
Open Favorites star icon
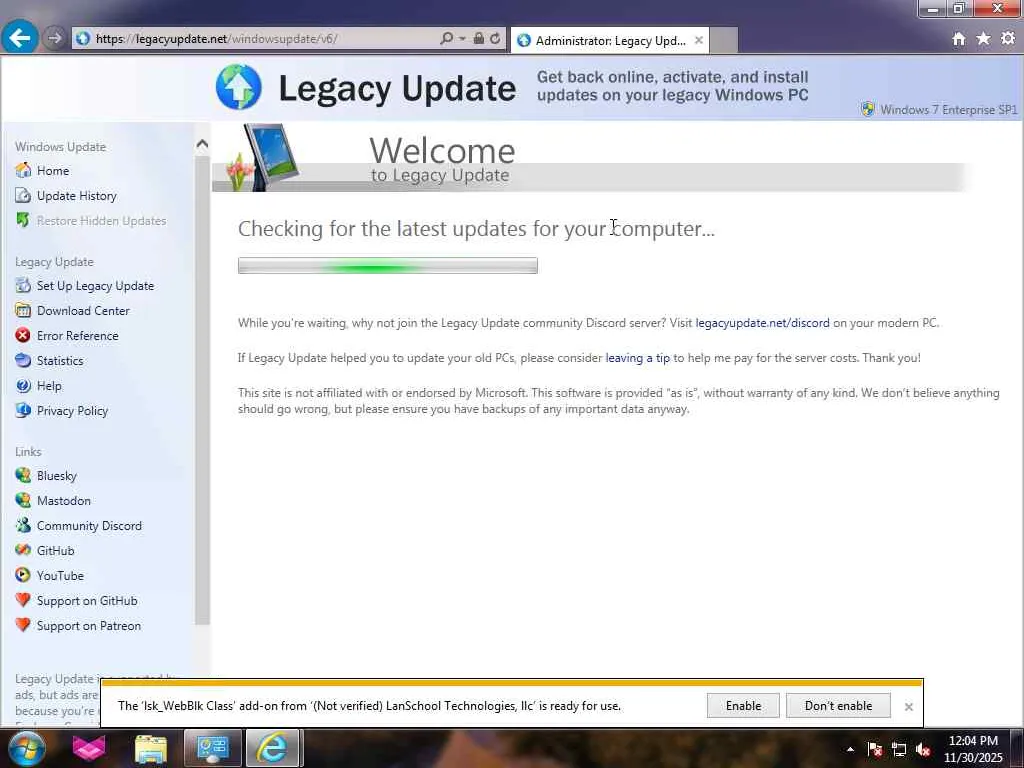[984, 39]
